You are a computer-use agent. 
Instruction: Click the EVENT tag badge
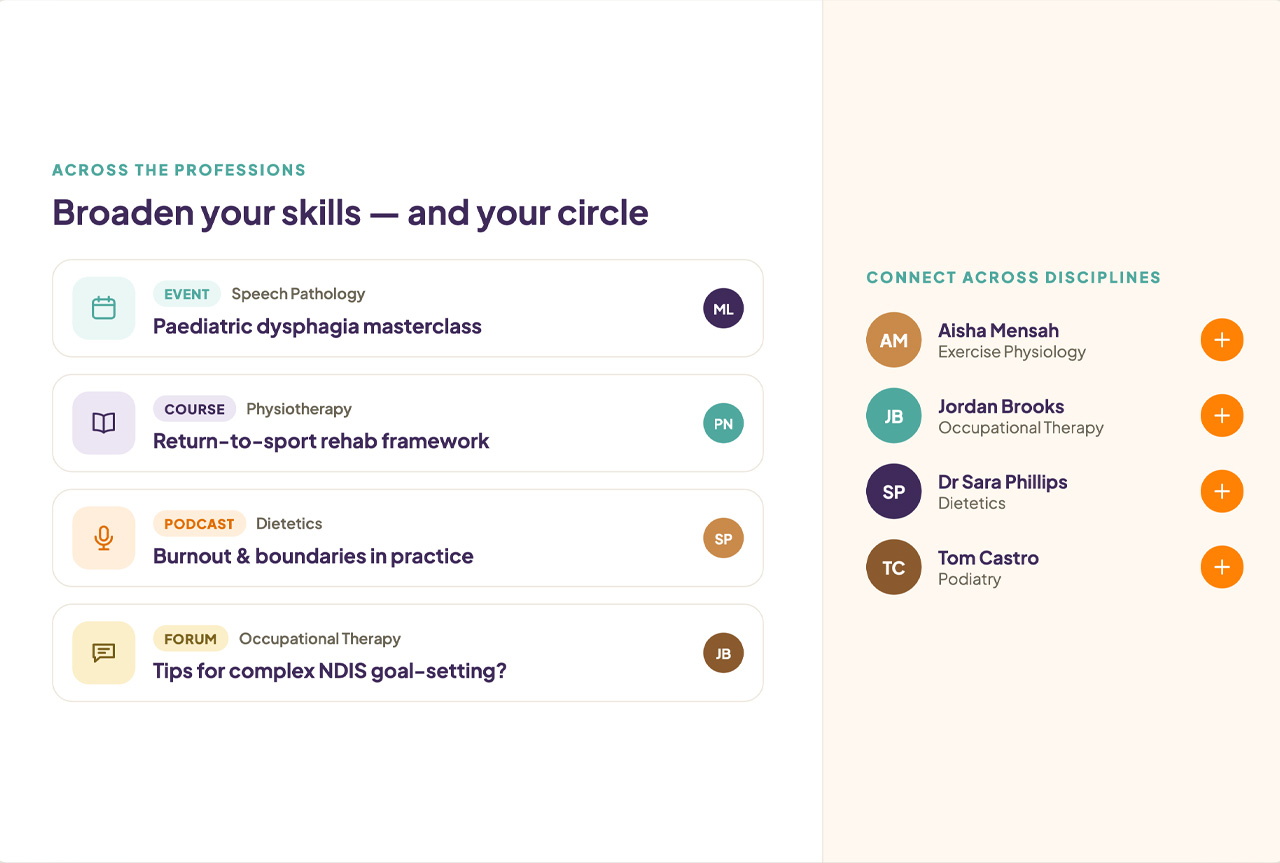187,294
